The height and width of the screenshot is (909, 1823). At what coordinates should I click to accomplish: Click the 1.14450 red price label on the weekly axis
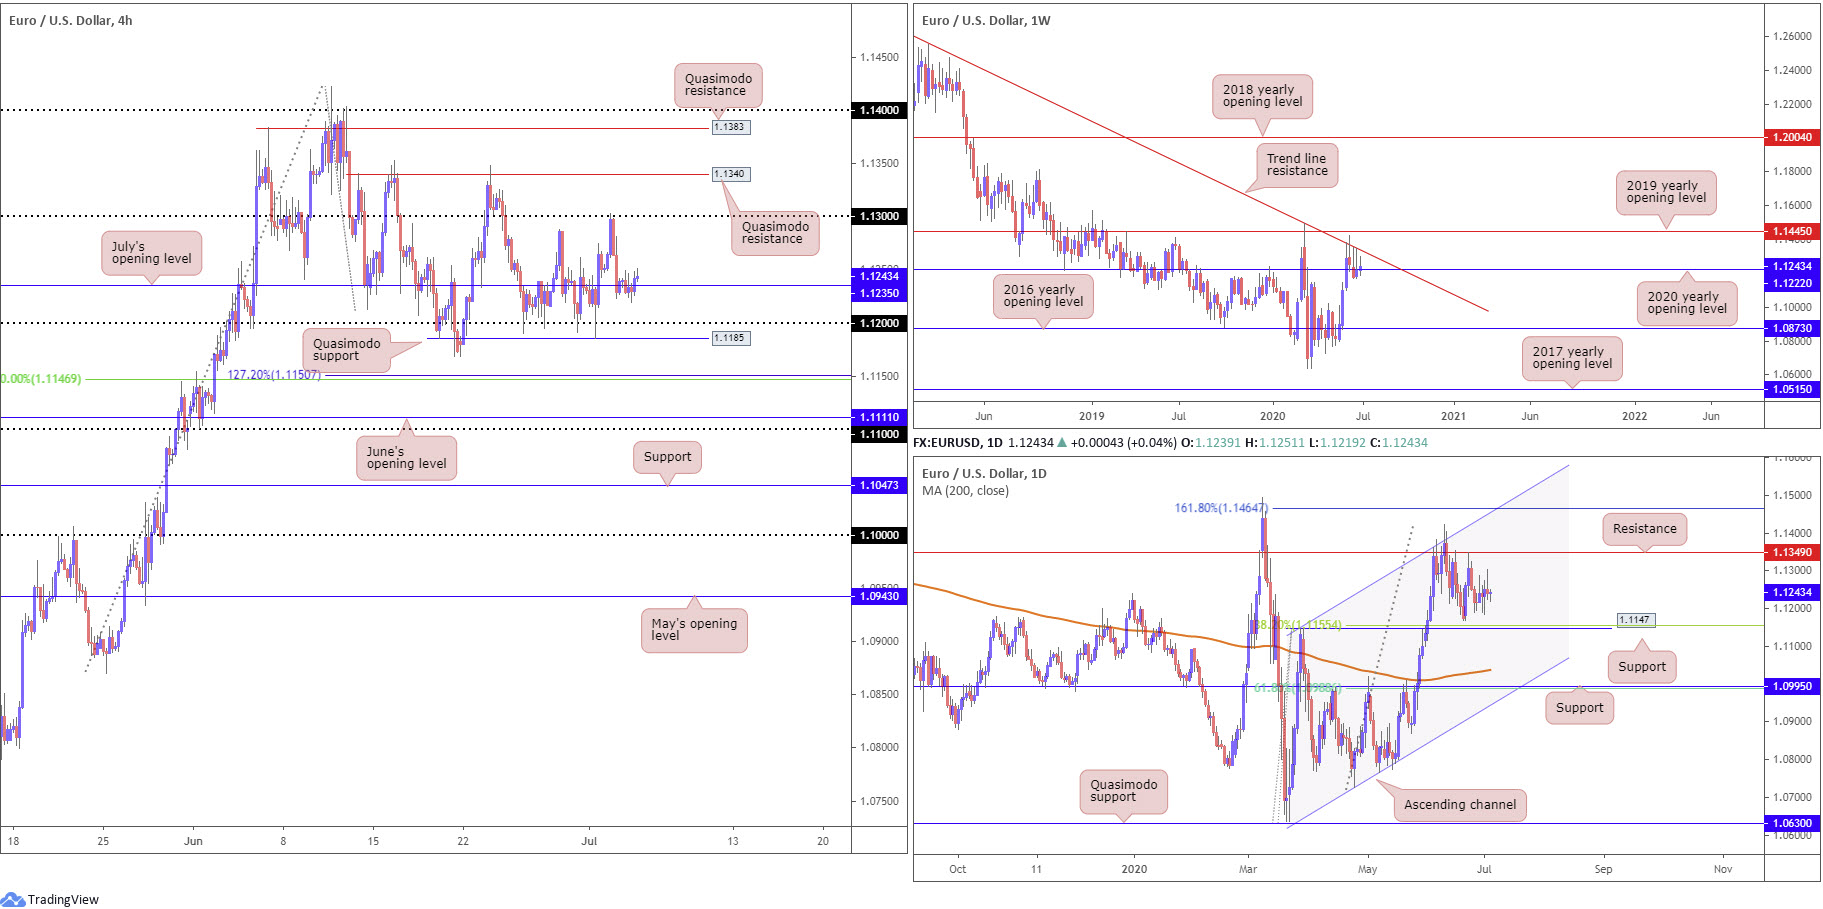coord(1792,231)
